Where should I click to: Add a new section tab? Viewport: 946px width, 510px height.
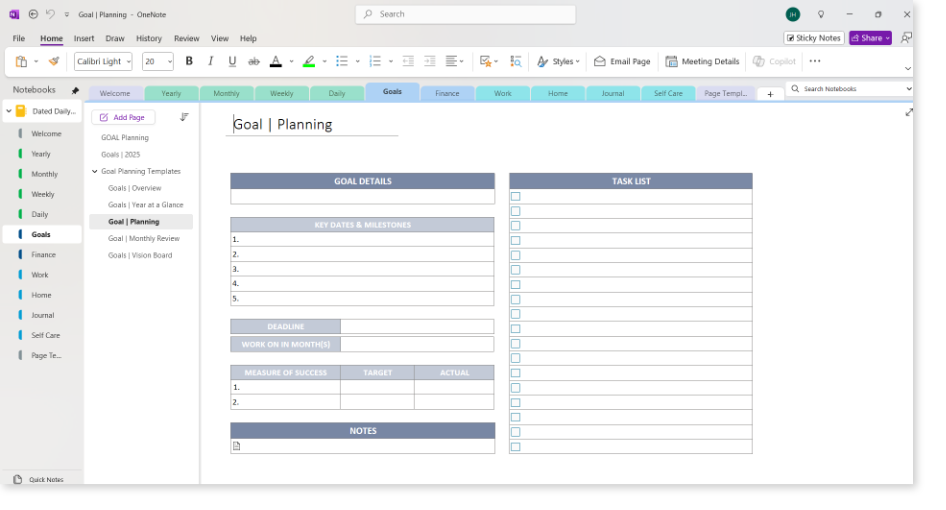coord(770,94)
